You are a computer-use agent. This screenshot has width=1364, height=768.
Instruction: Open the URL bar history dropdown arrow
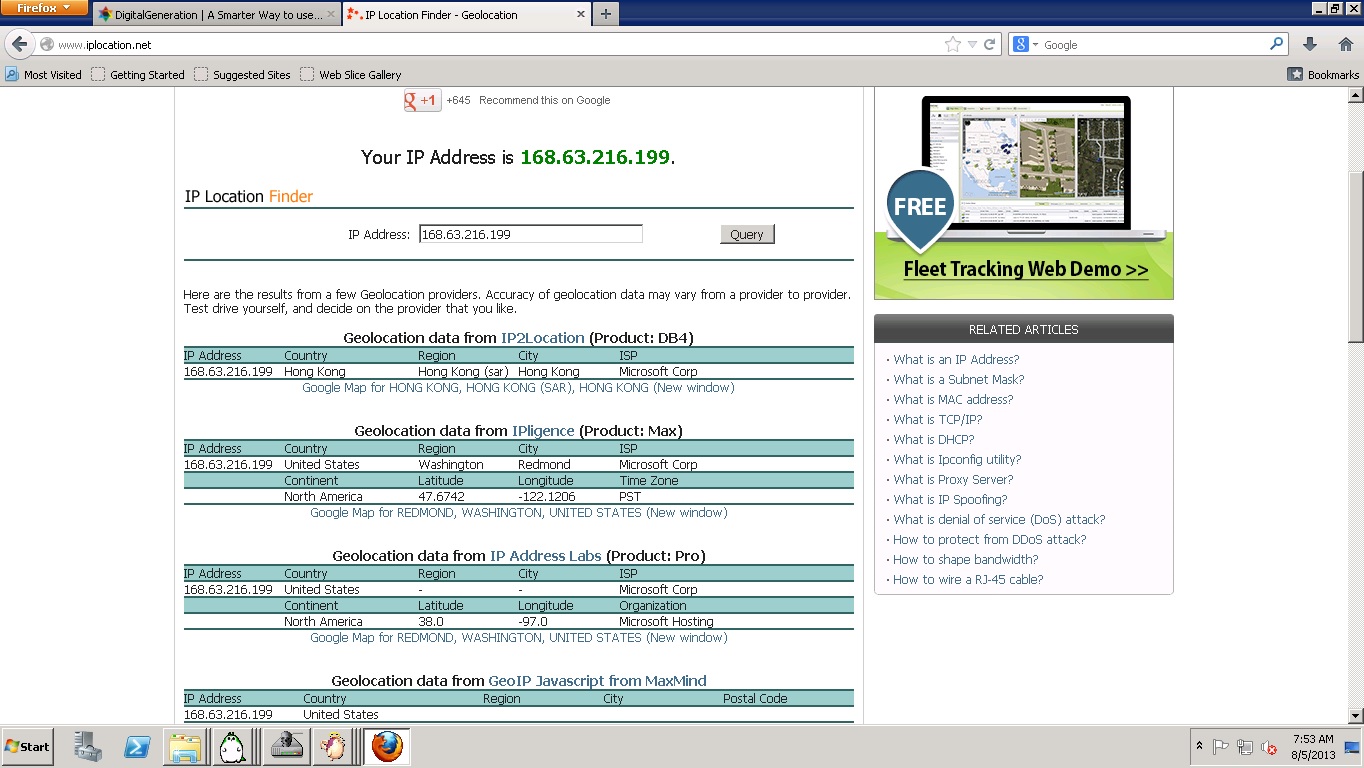[x=972, y=44]
